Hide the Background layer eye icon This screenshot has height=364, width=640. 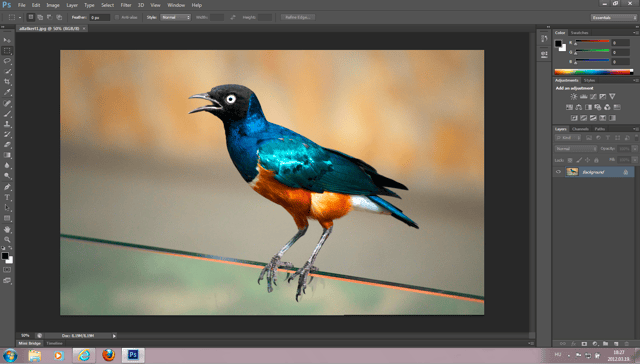(558, 172)
